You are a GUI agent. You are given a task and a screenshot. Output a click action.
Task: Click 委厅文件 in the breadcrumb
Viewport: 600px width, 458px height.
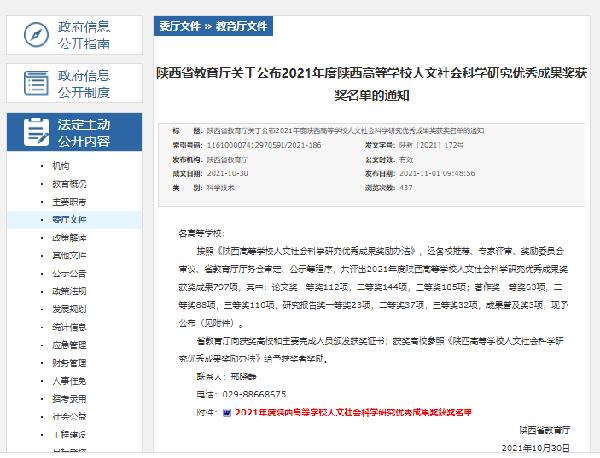click(x=179, y=29)
